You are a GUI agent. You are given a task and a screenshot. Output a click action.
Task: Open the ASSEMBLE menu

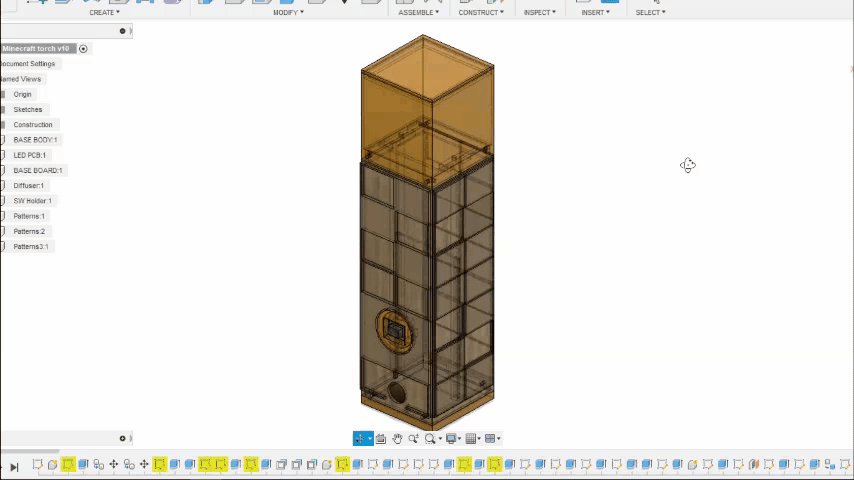418,13
